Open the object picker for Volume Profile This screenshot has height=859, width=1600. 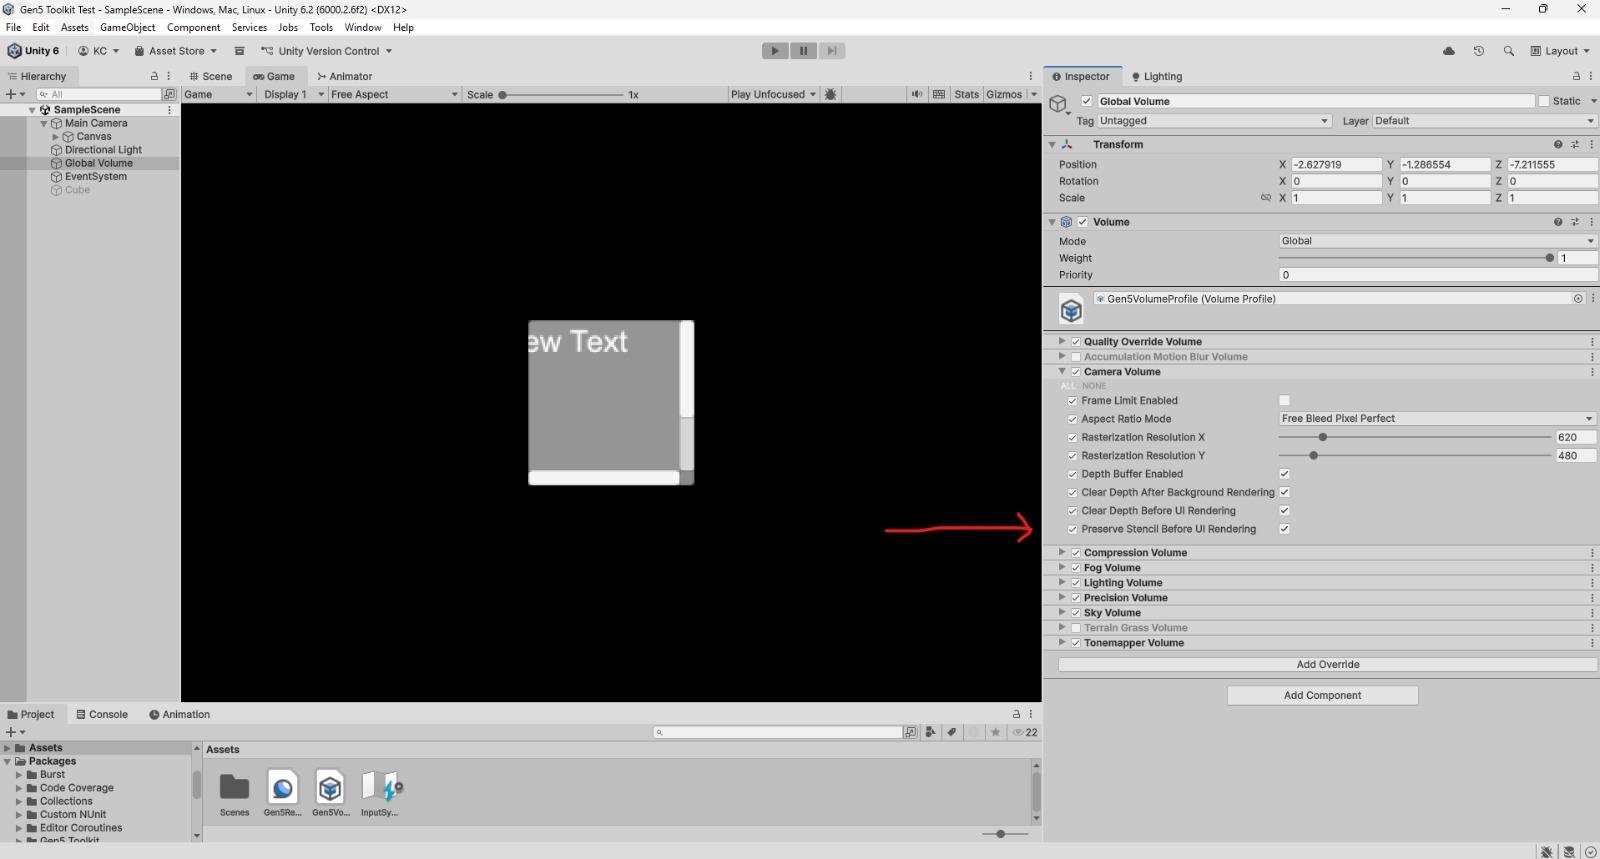[1578, 298]
